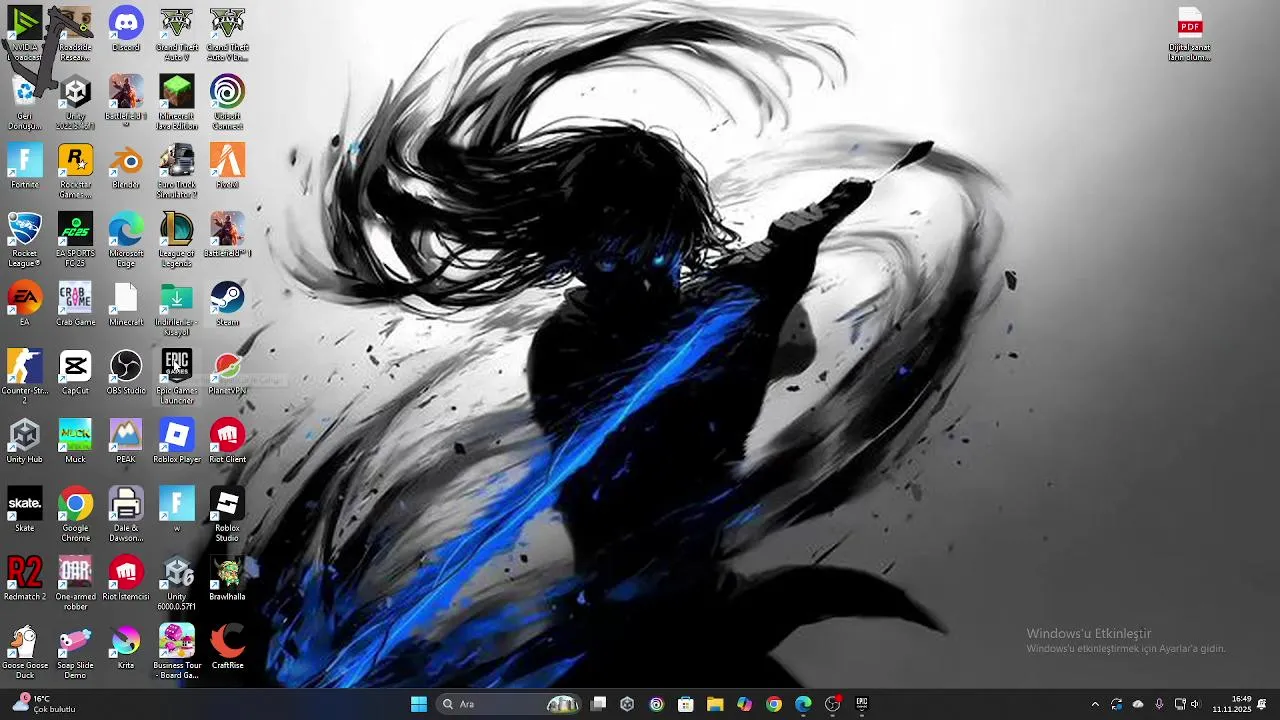Open the Roblox Player shortcut
The width and height of the screenshot is (1280, 720).
pyautogui.click(x=177, y=441)
